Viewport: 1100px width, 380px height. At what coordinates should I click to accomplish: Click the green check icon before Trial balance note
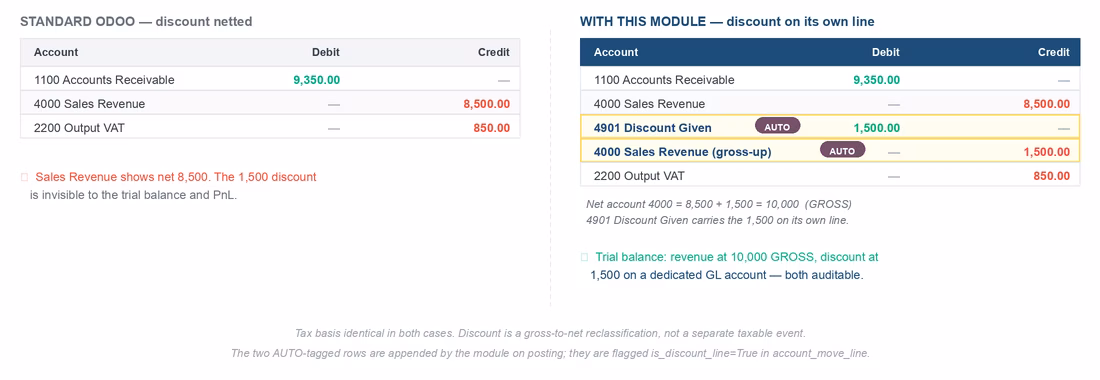click(x=584, y=257)
